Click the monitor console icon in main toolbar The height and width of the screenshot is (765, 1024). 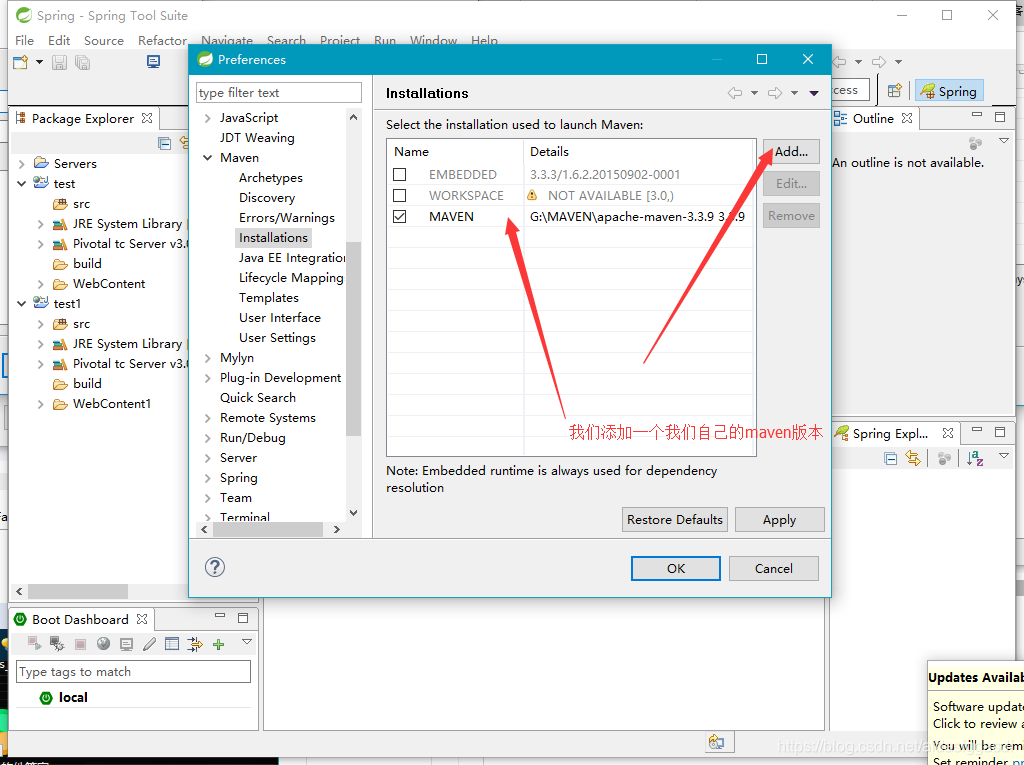(x=153, y=62)
